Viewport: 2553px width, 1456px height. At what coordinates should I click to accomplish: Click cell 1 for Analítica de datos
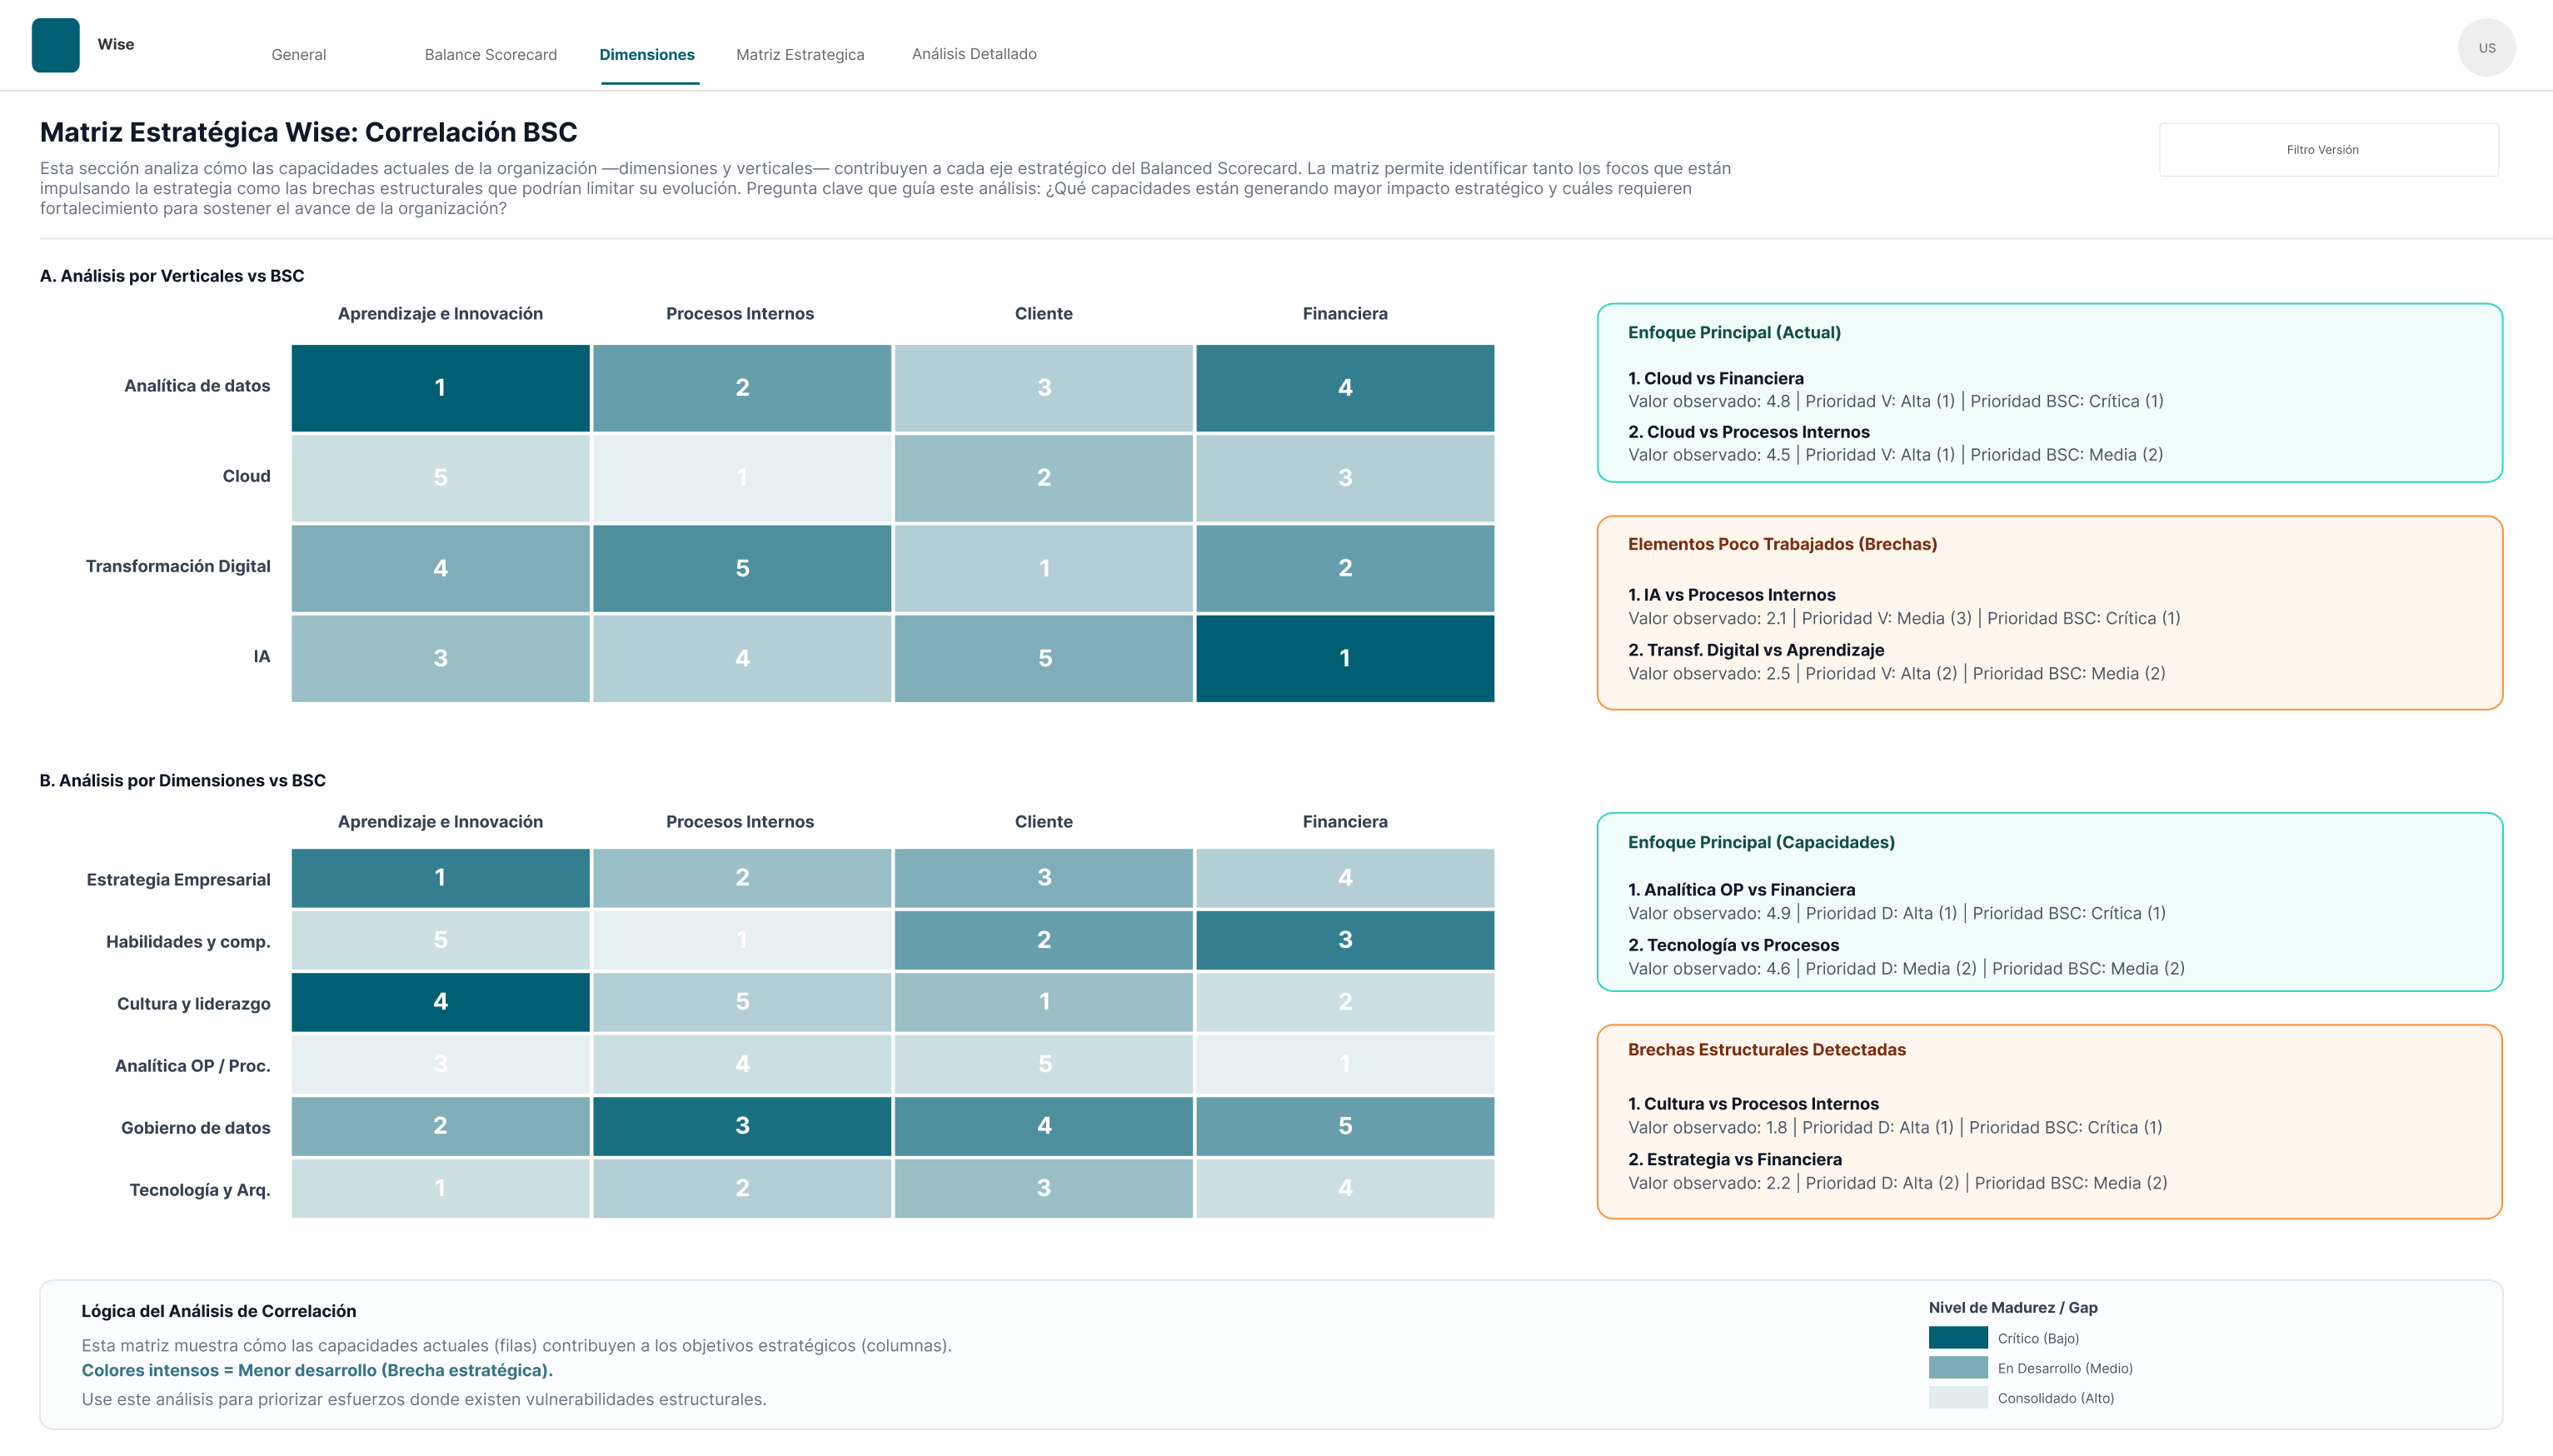pos(440,387)
